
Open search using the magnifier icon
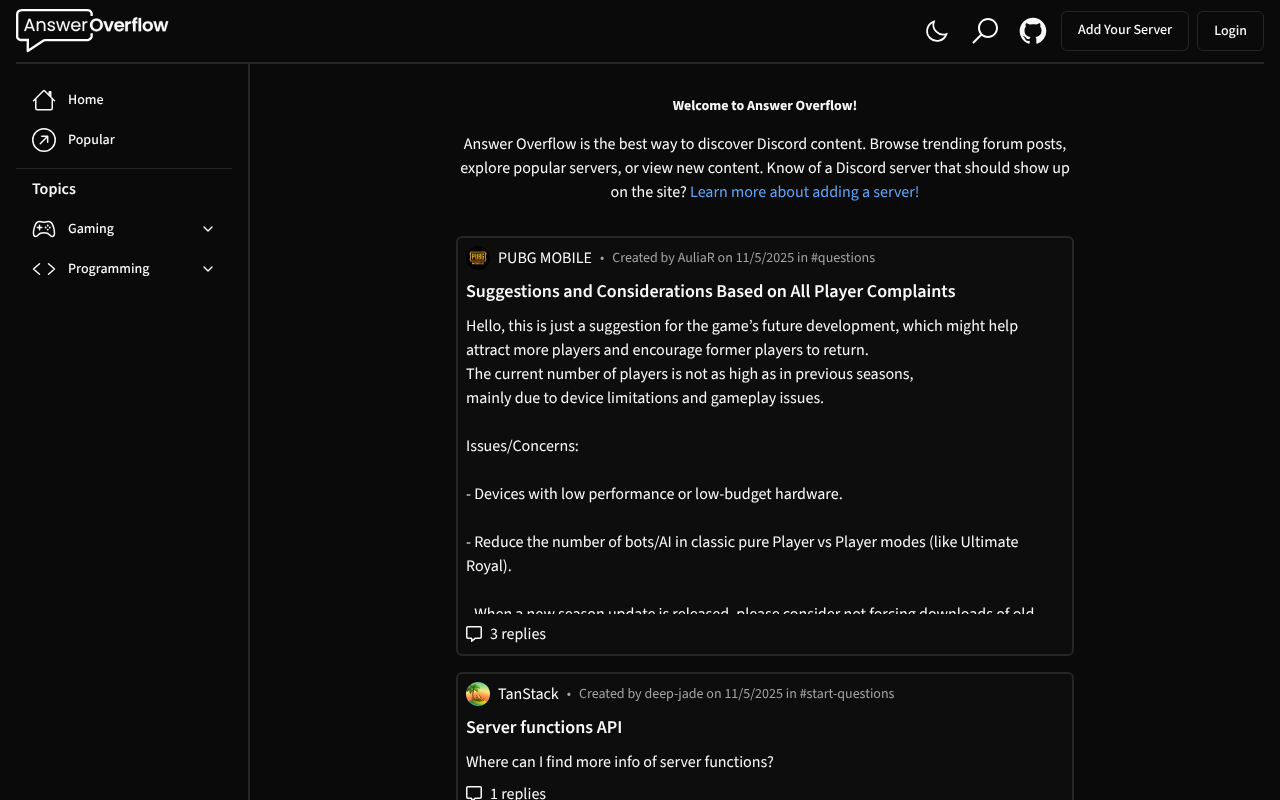tap(984, 31)
